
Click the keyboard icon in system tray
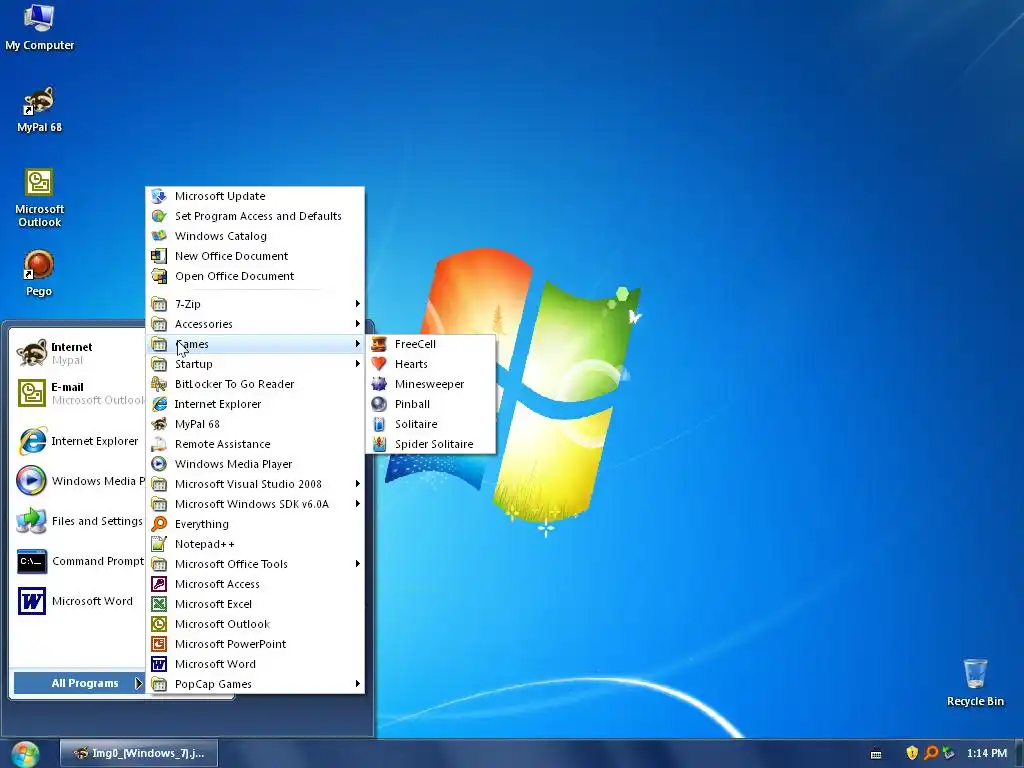tap(876, 754)
